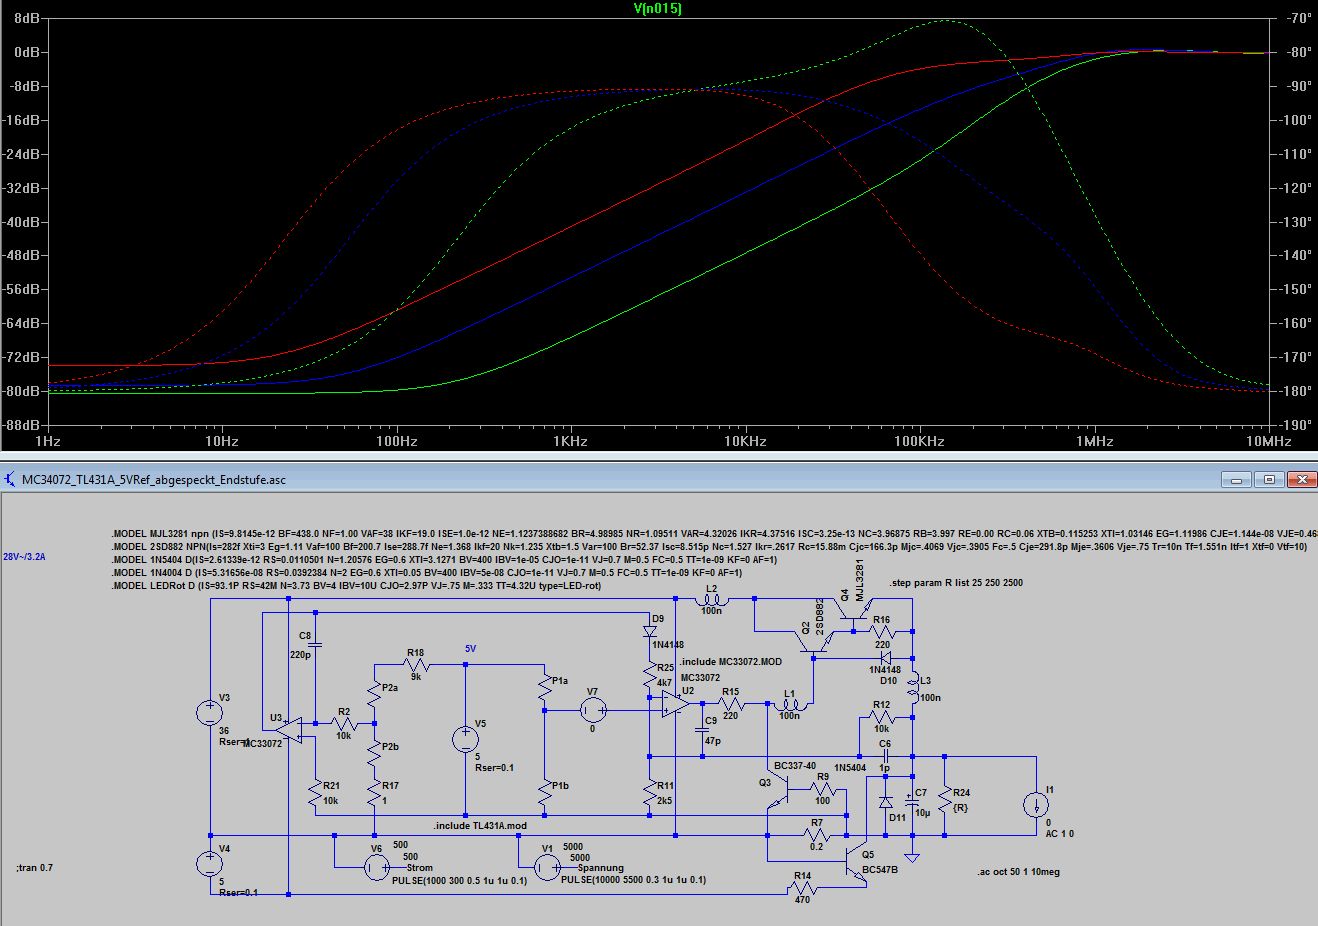Image resolution: width=1318 pixels, height=926 pixels.
Task: Select the L2 100n inductor
Action: (711, 600)
